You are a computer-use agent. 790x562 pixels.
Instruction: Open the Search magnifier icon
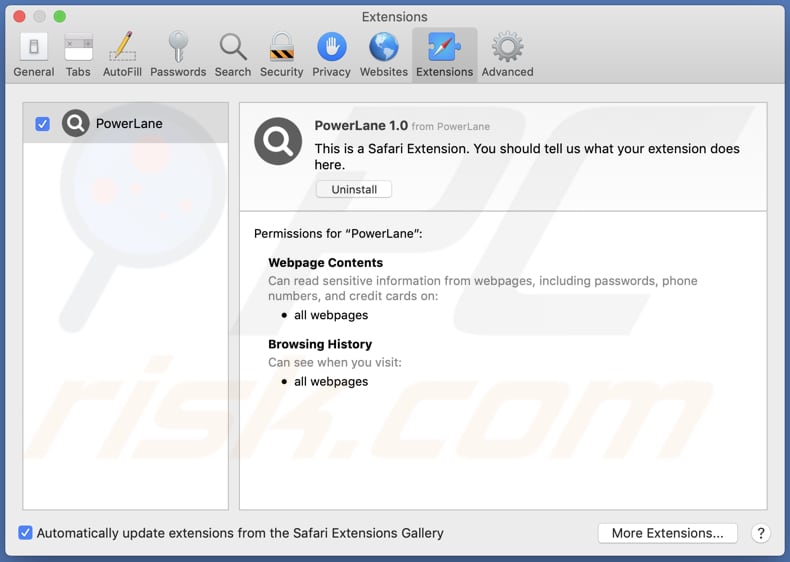[233, 47]
